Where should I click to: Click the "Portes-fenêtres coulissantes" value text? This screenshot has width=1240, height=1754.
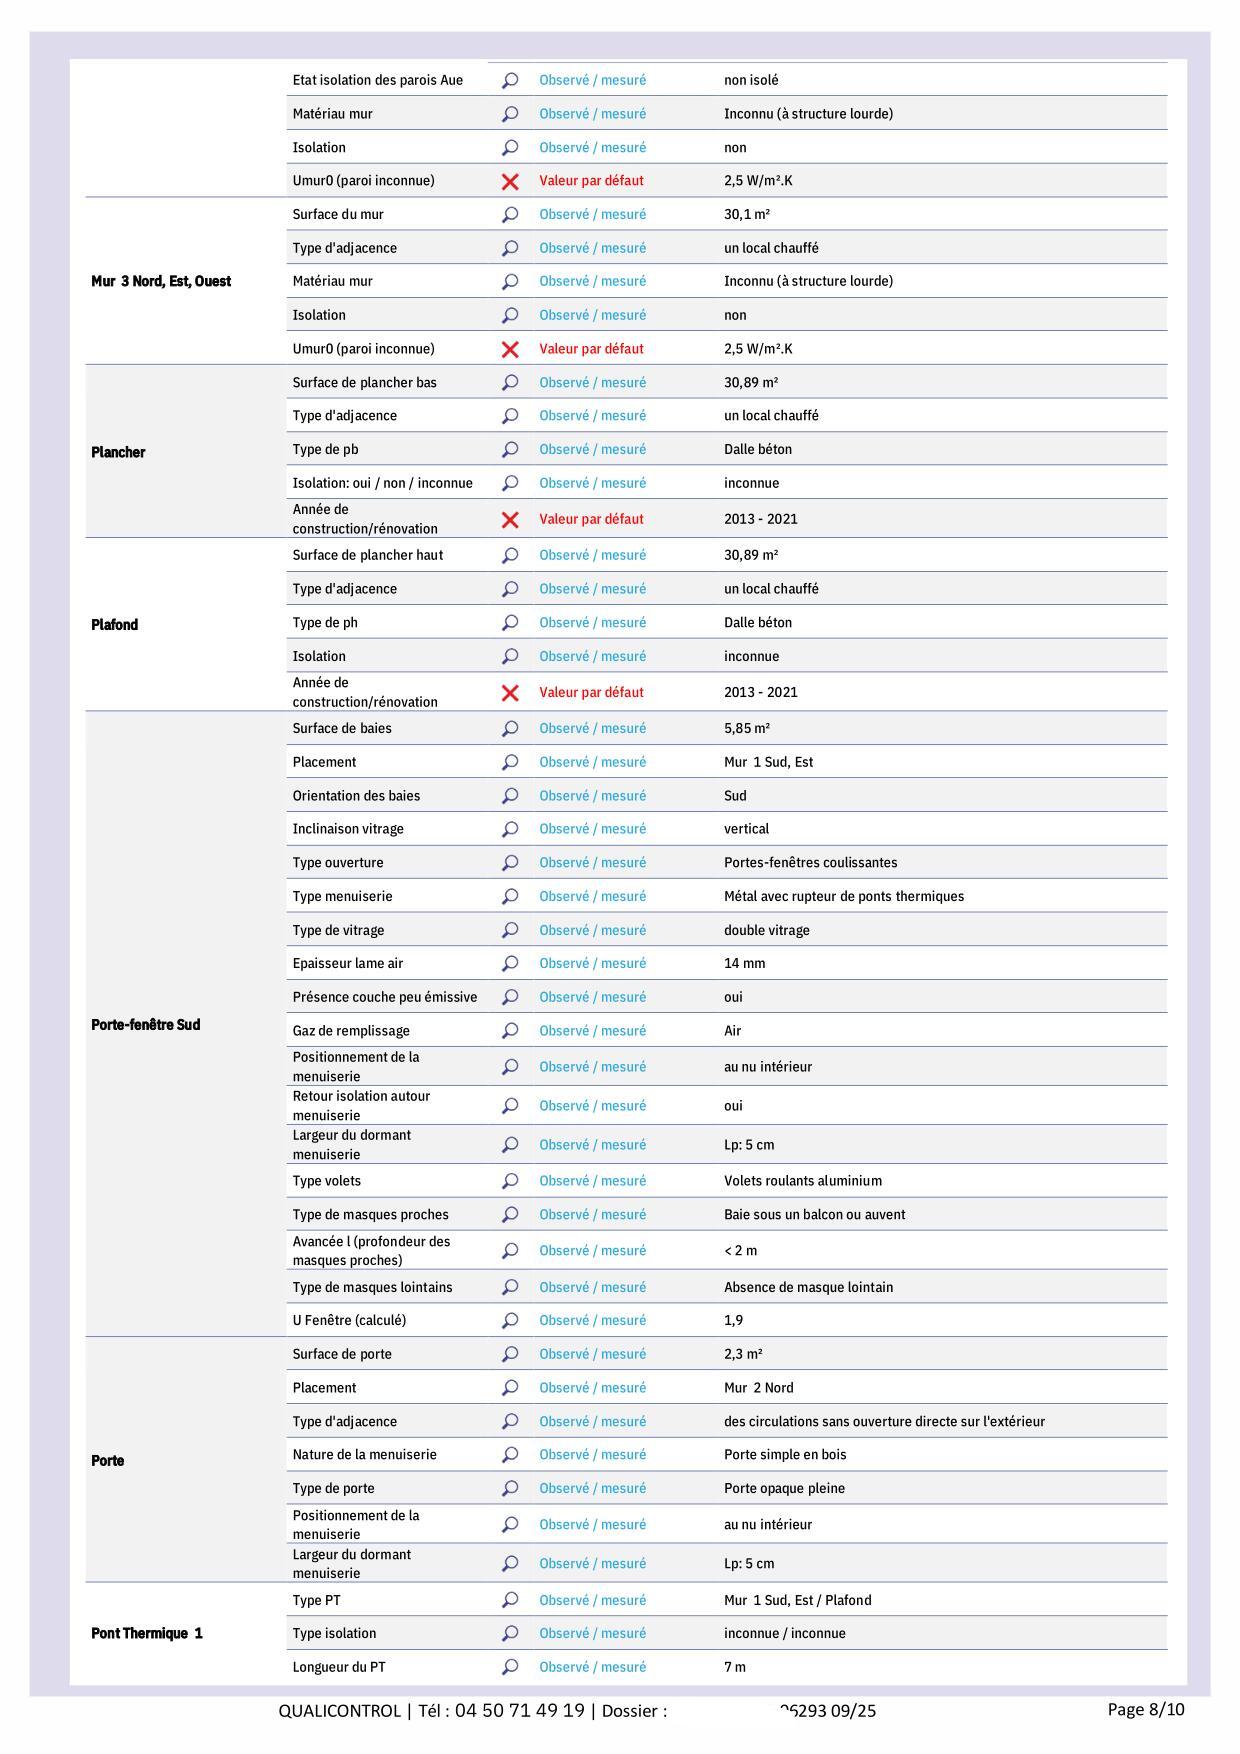pos(811,863)
